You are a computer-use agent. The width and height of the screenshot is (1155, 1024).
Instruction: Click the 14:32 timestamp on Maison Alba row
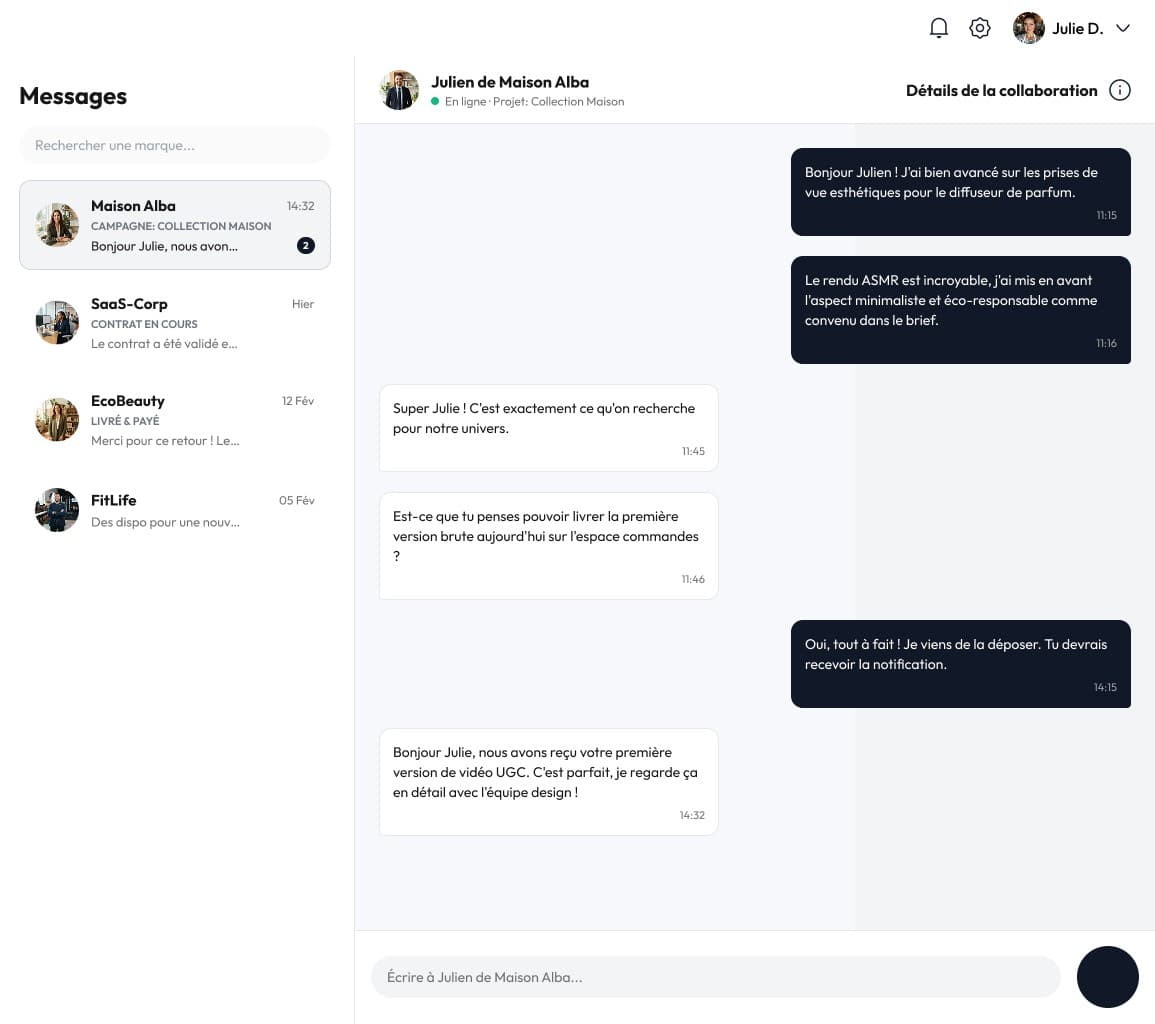coord(301,206)
